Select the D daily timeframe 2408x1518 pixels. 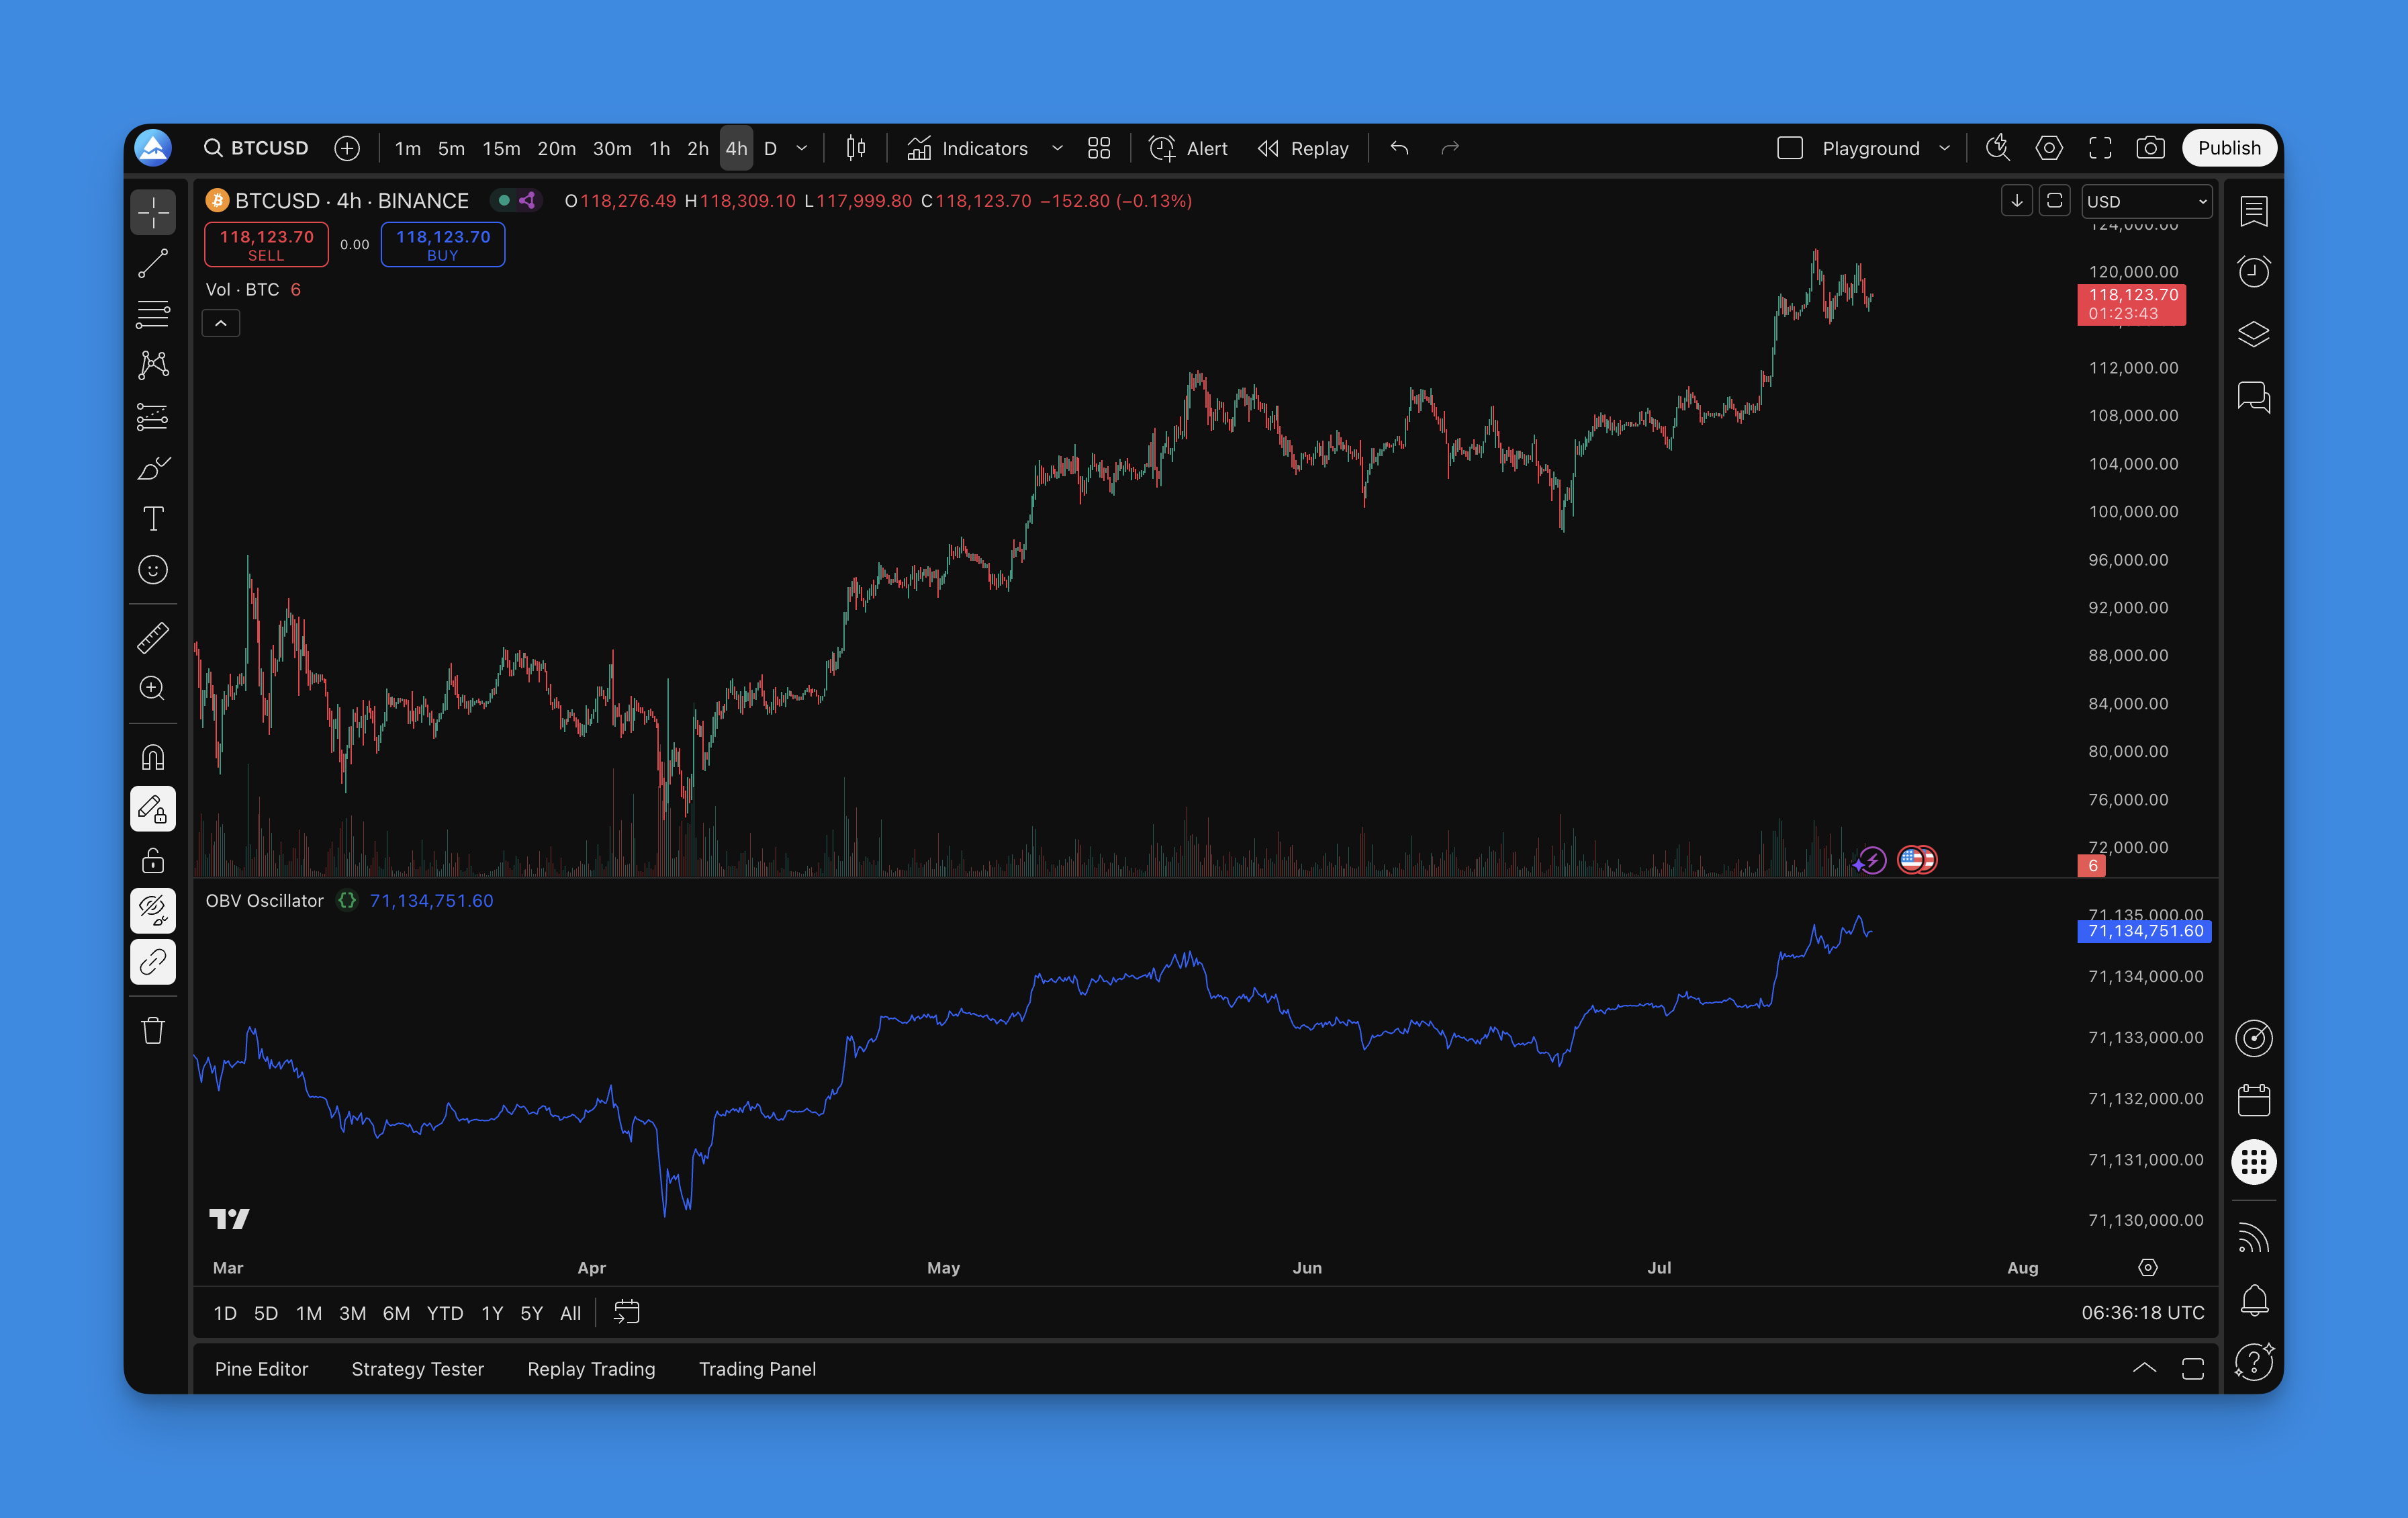point(770,148)
